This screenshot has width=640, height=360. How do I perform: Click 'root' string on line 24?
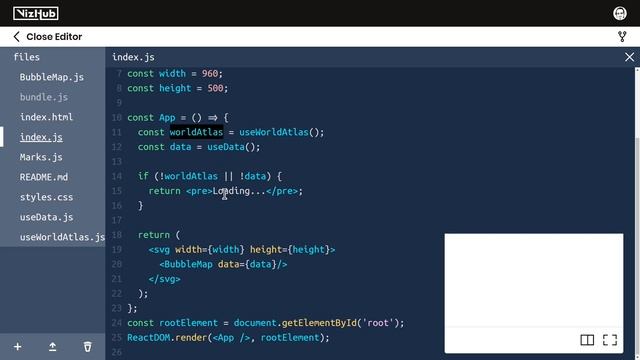[x=378, y=323]
